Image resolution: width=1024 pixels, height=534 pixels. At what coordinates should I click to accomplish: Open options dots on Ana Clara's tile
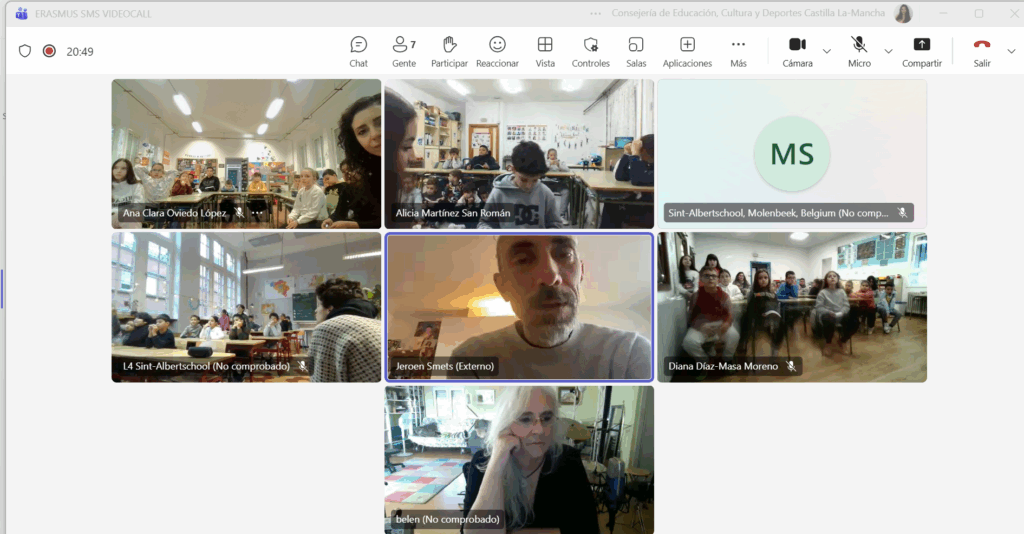tap(257, 213)
